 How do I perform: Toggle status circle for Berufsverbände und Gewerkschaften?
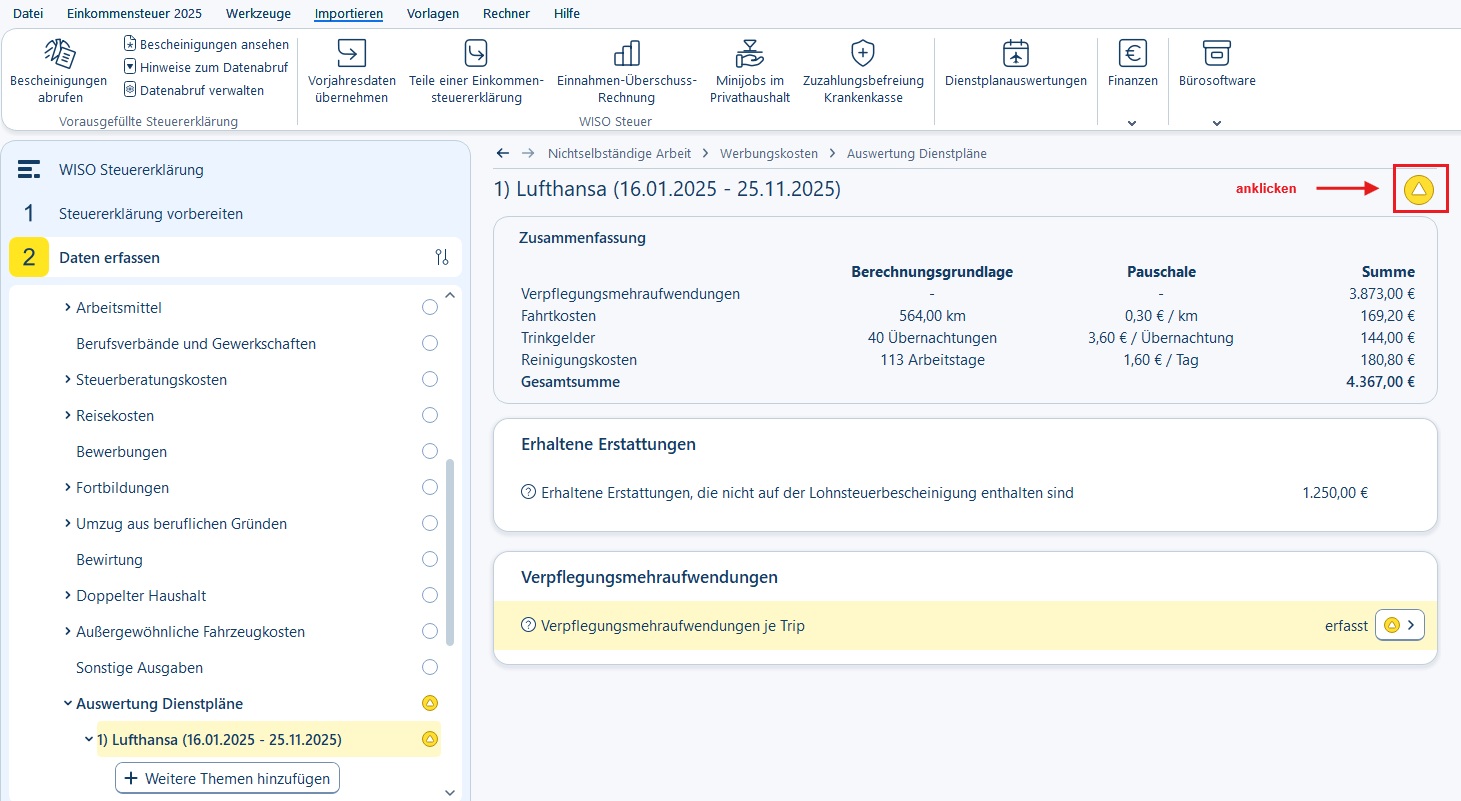point(430,343)
